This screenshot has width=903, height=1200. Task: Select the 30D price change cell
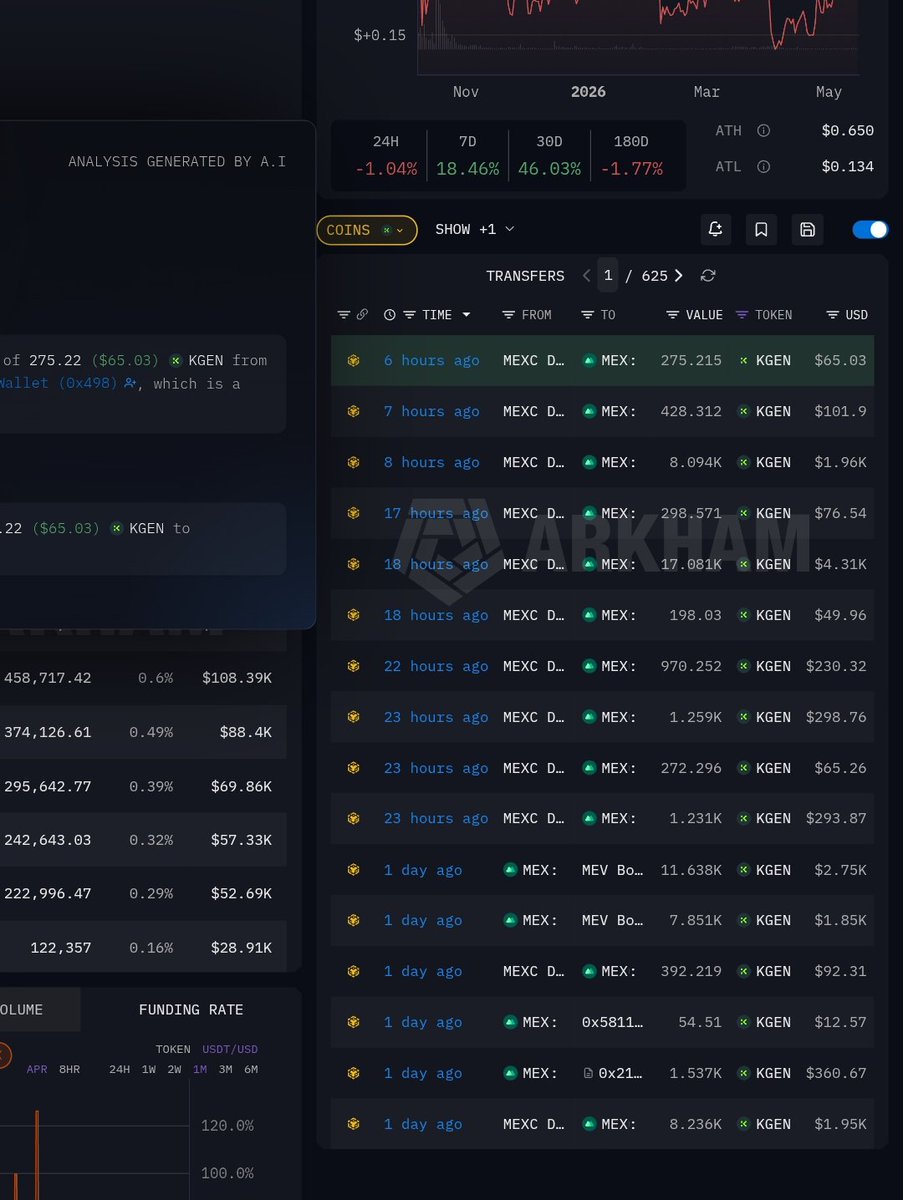point(549,157)
